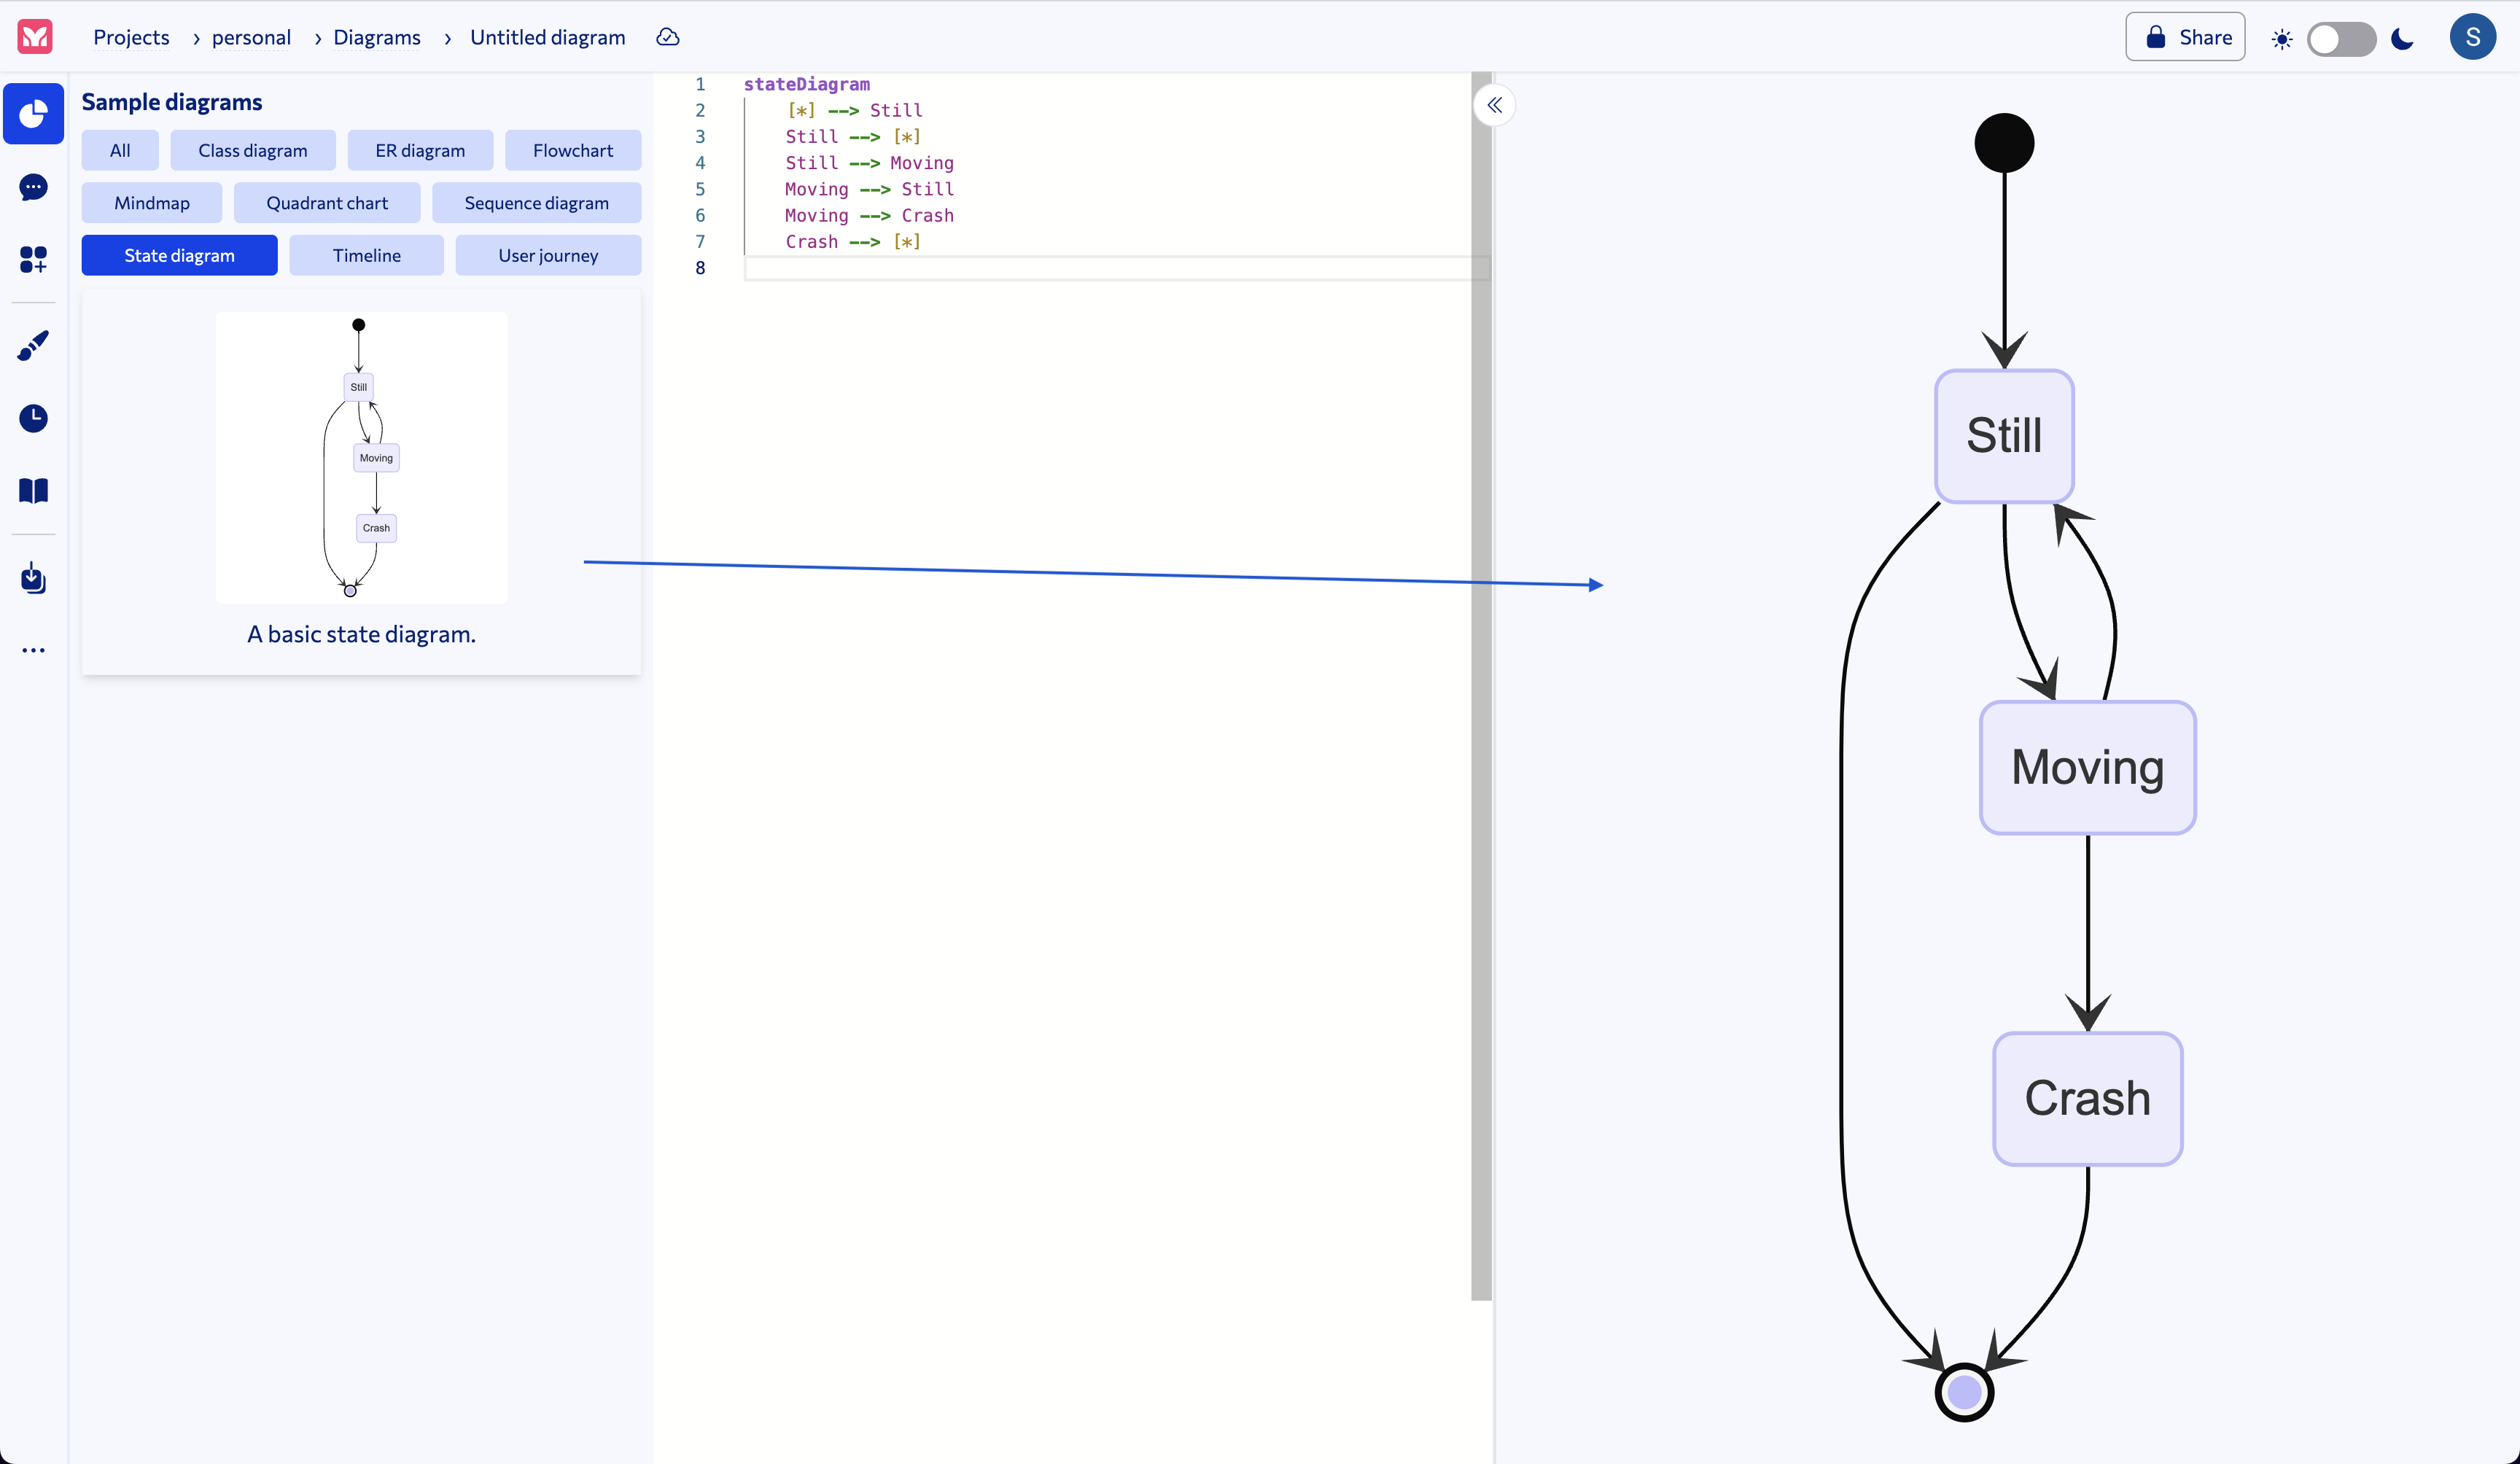
Task: Open the Sample Diagrams panel
Action: point(33,113)
